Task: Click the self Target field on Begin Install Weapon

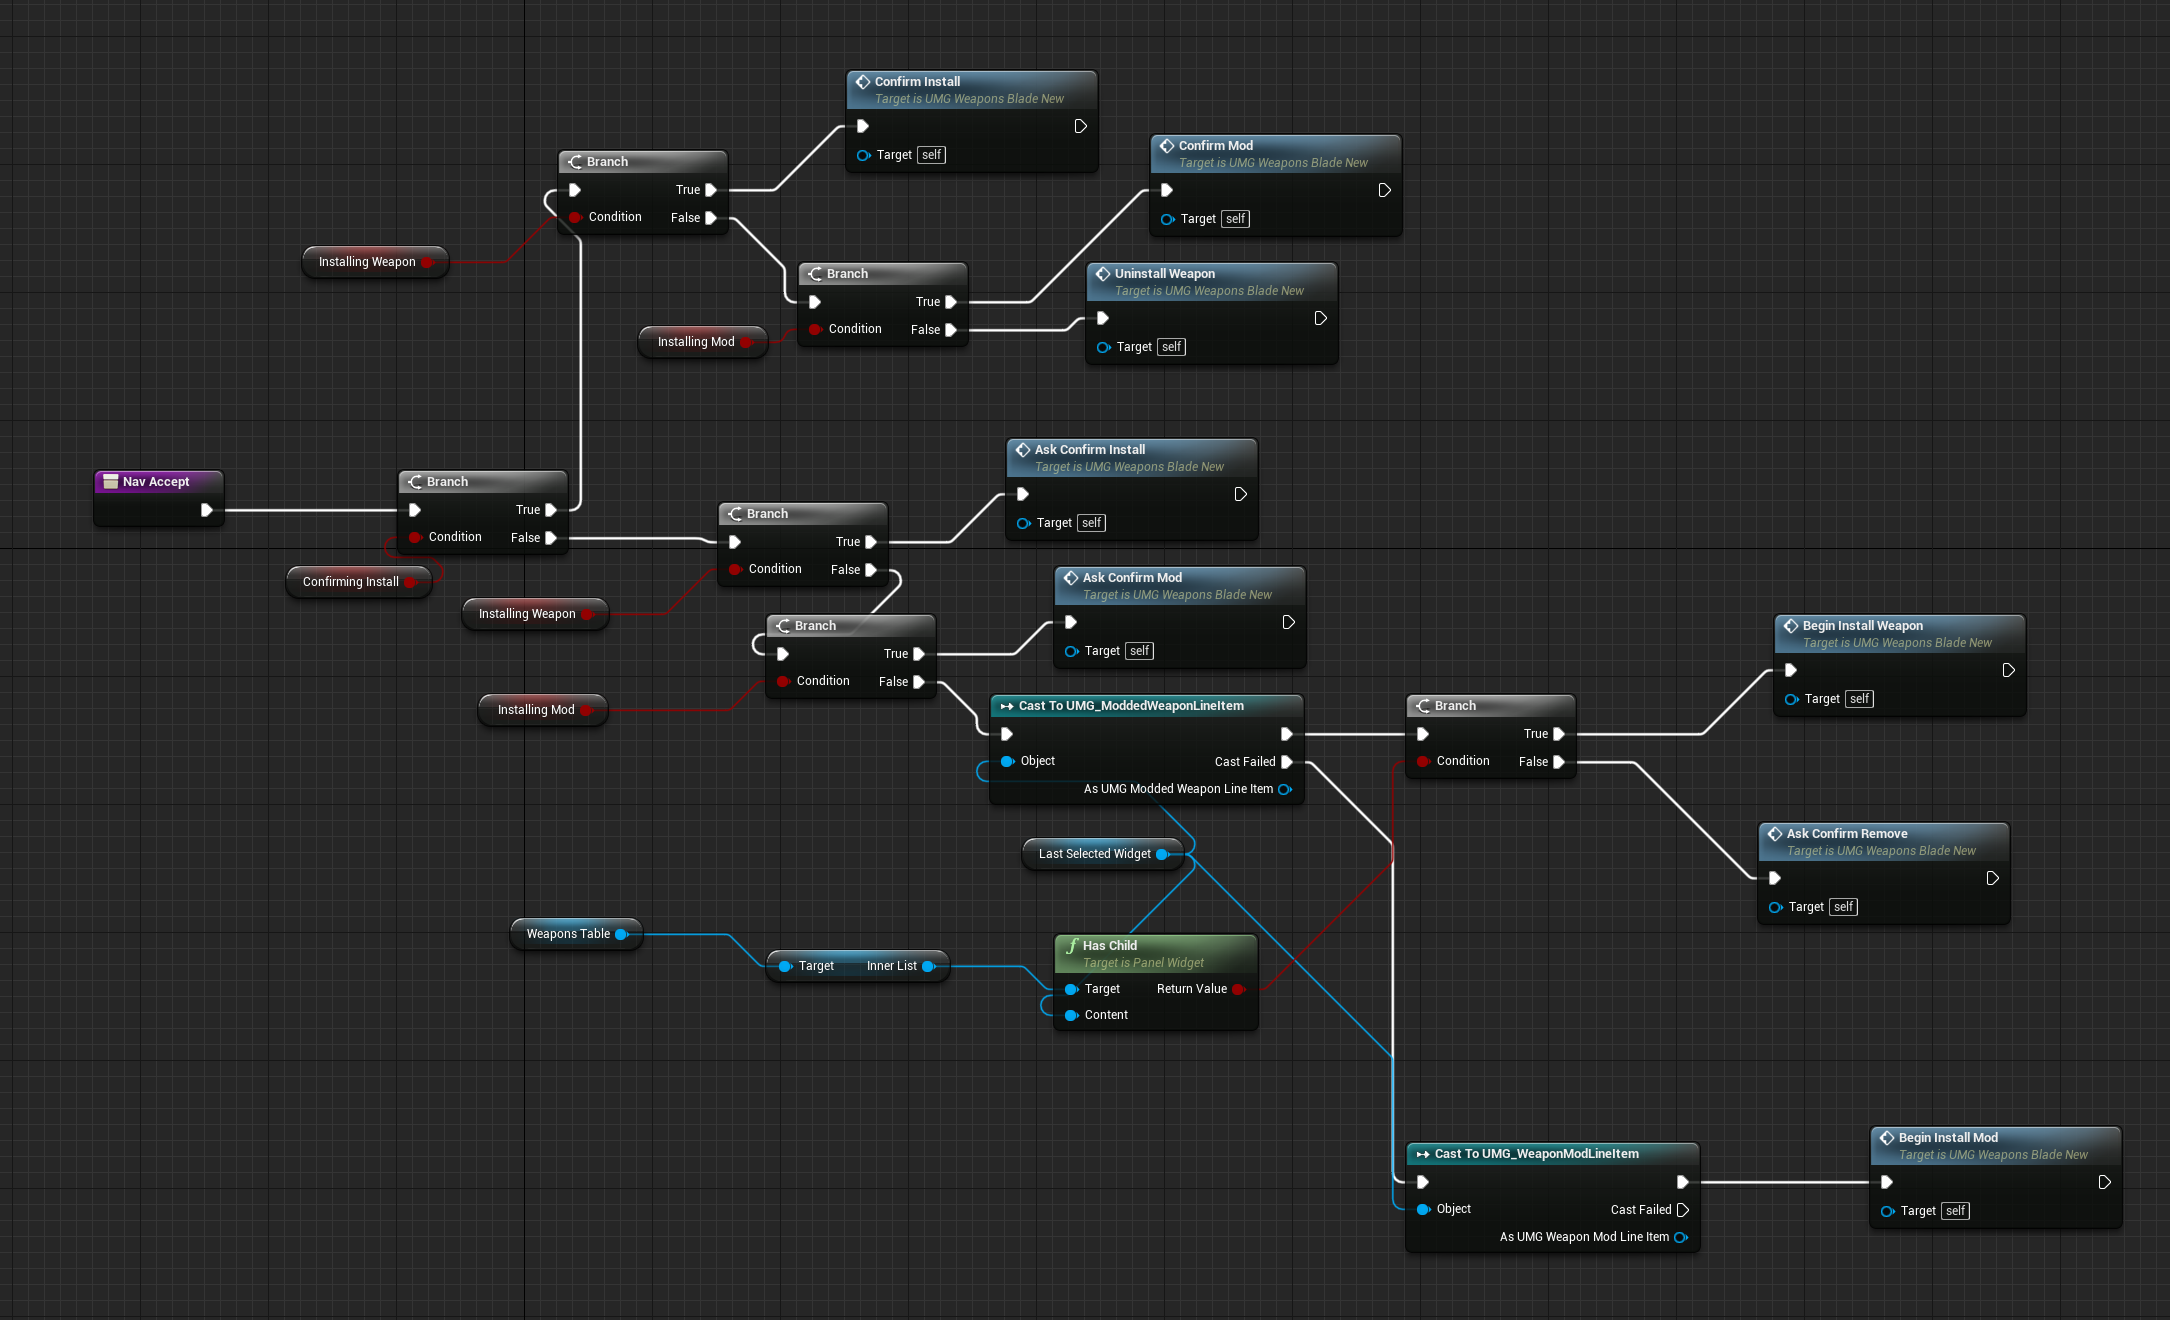Action: click(1859, 699)
